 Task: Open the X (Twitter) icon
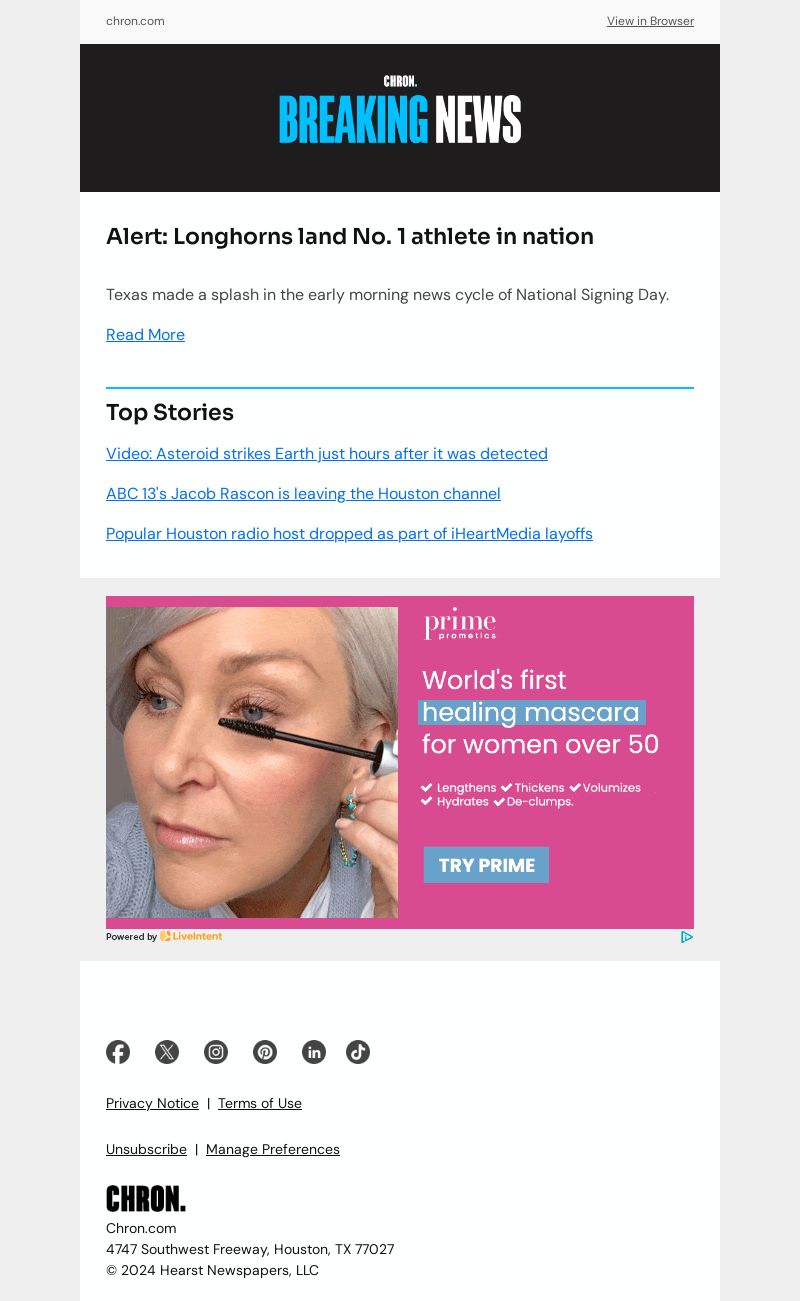point(167,1052)
